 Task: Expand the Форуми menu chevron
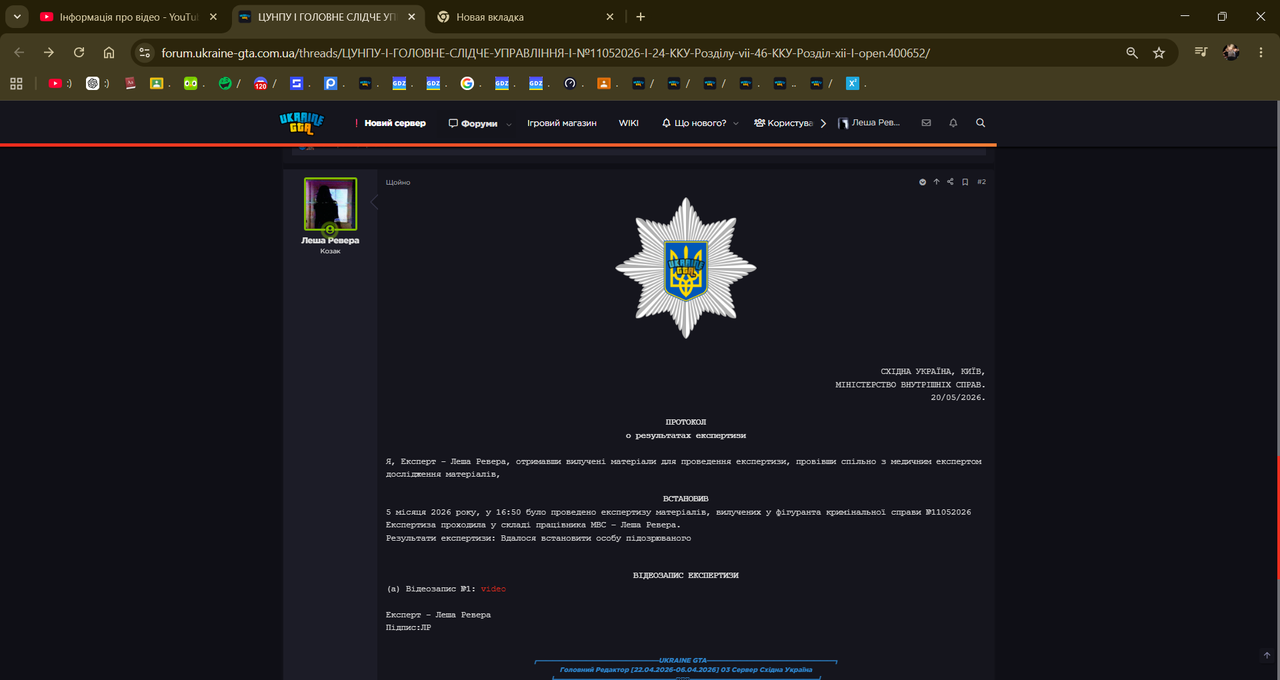508,124
